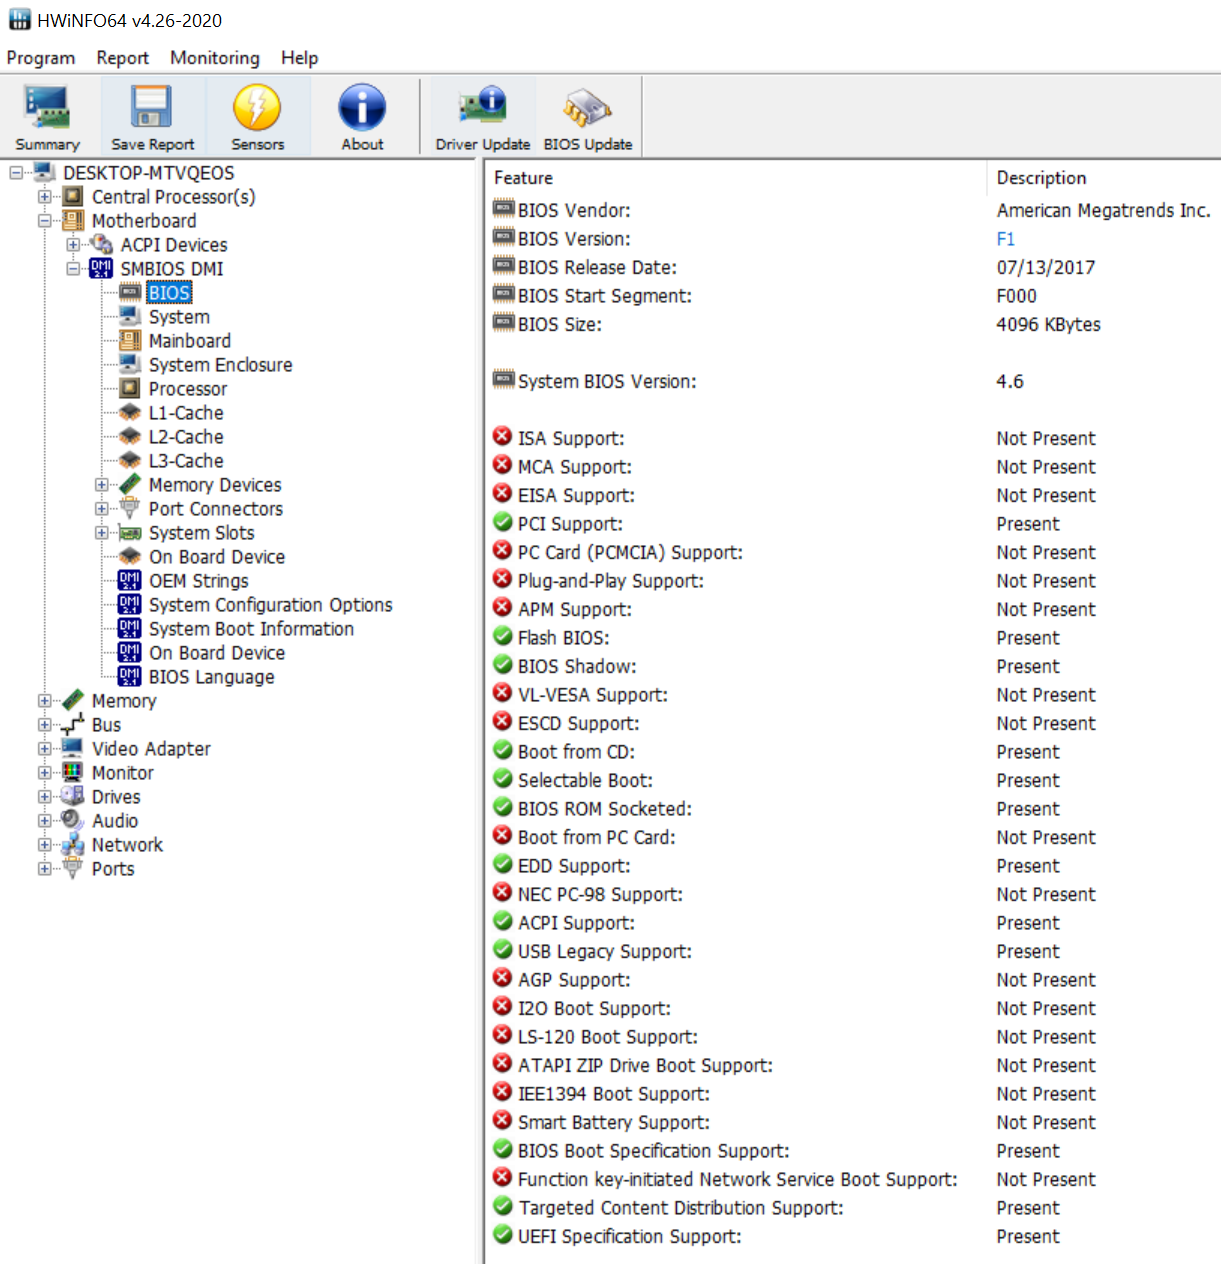The width and height of the screenshot is (1221, 1264).
Task: Click the ACPI Devices gear icon
Action: click(x=101, y=245)
